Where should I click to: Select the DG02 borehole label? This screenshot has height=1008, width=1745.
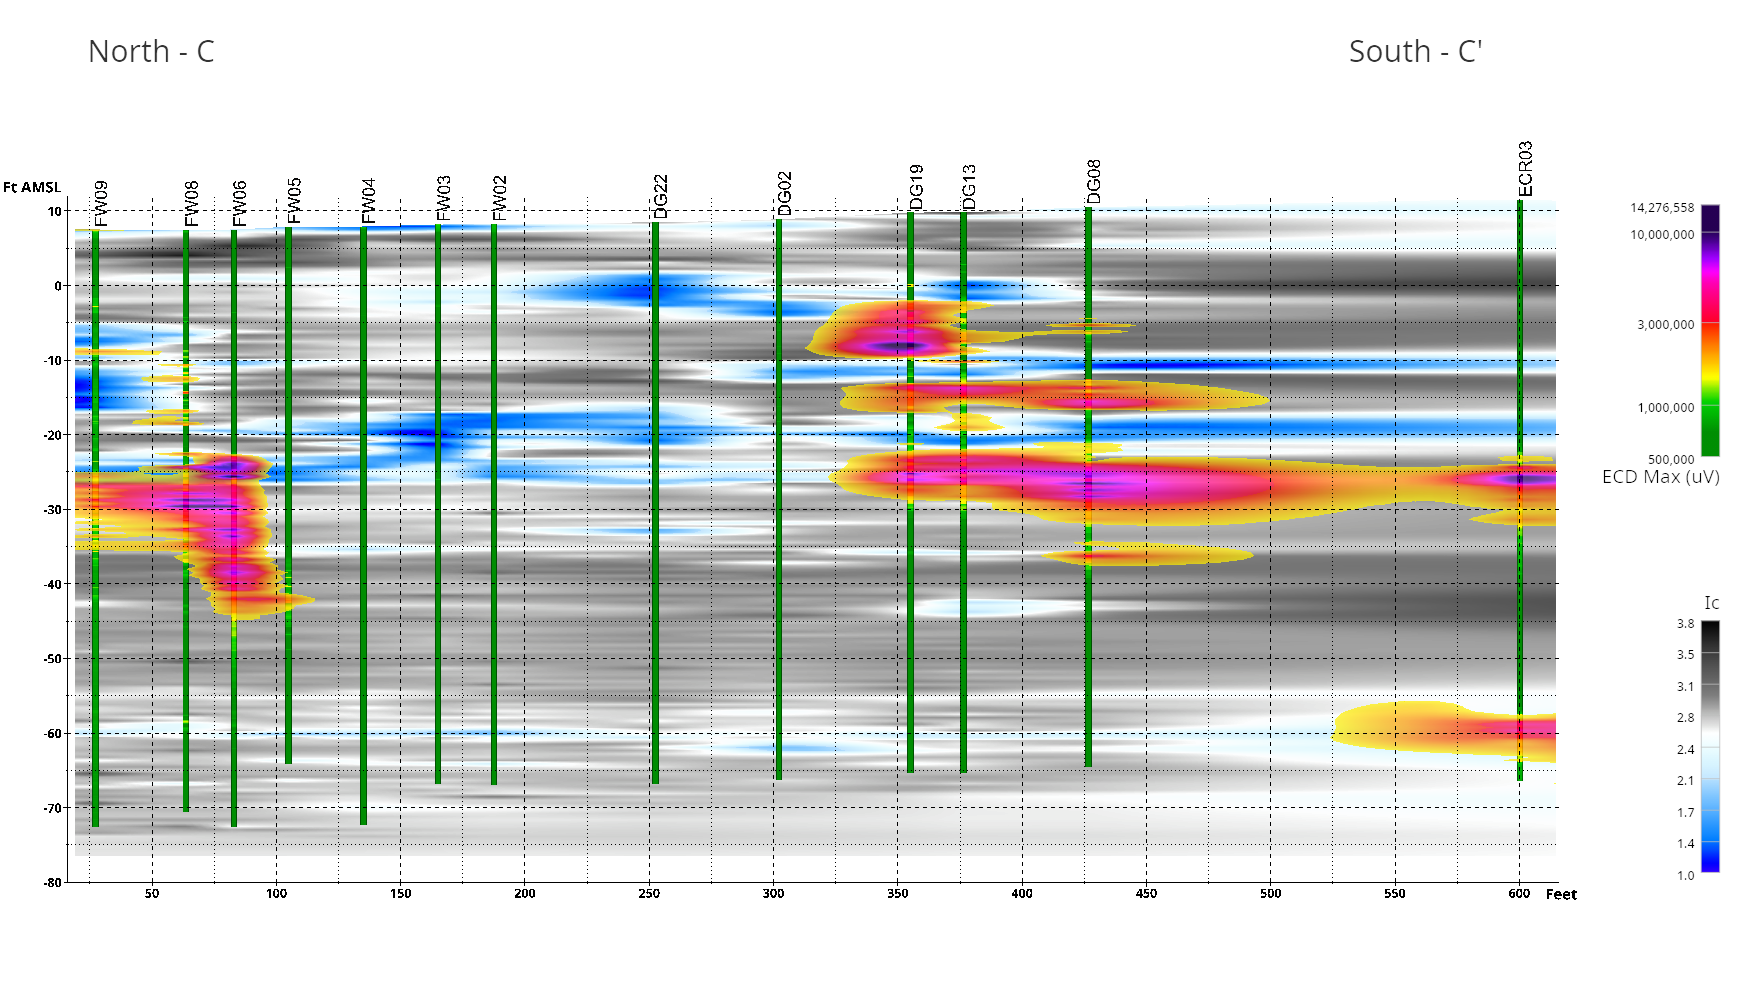[x=784, y=193]
